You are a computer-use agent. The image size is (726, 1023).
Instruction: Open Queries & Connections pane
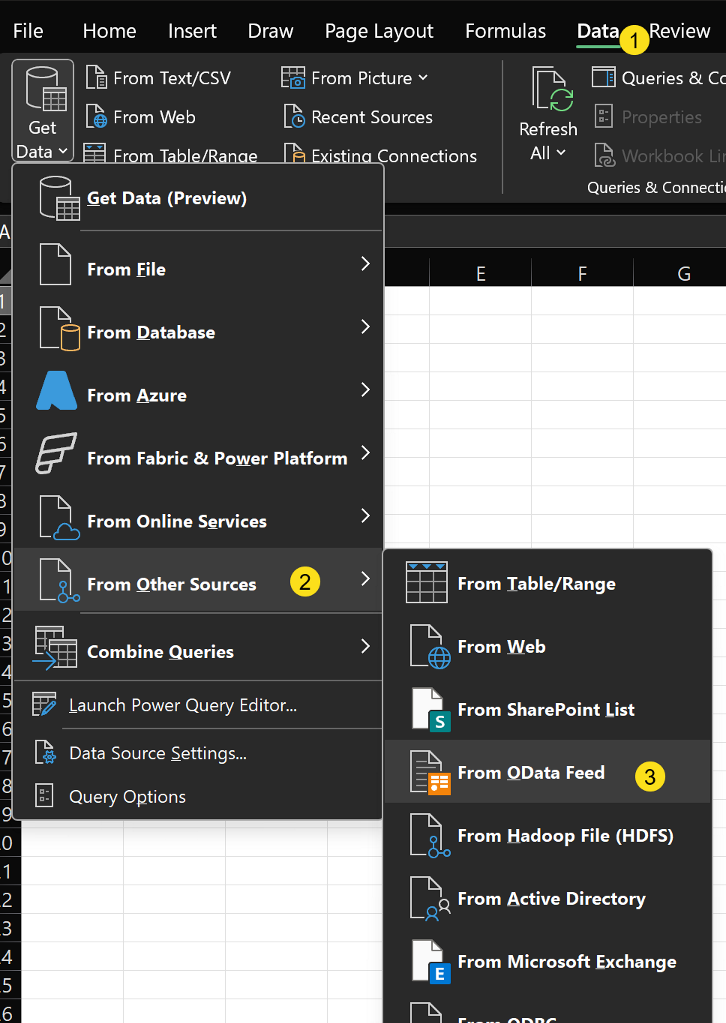[659, 78]
